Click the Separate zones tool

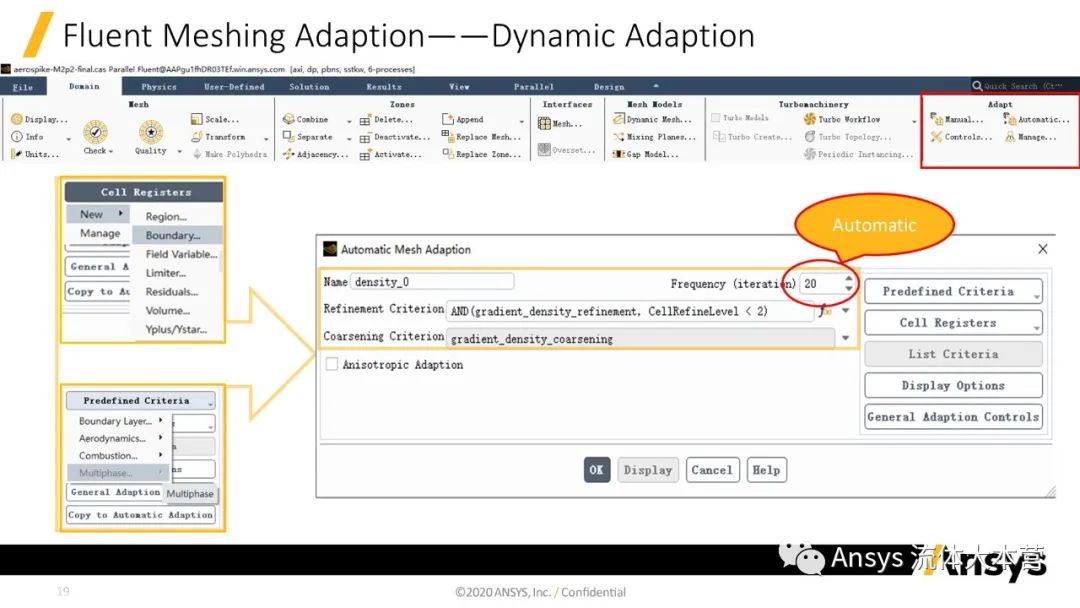[x=308, y=136]
